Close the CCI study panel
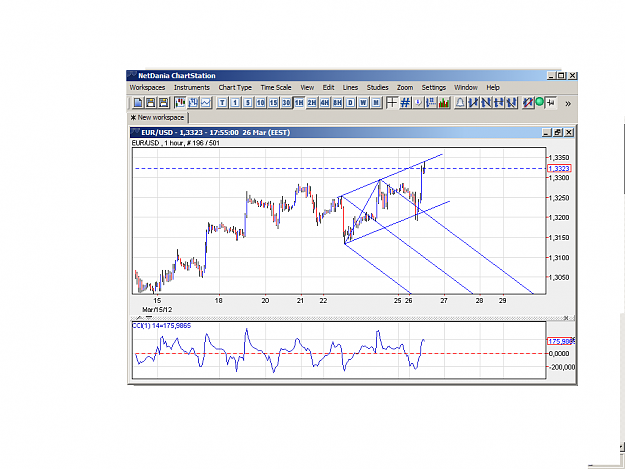Screen dimensions: 625x469 (566, 318)
